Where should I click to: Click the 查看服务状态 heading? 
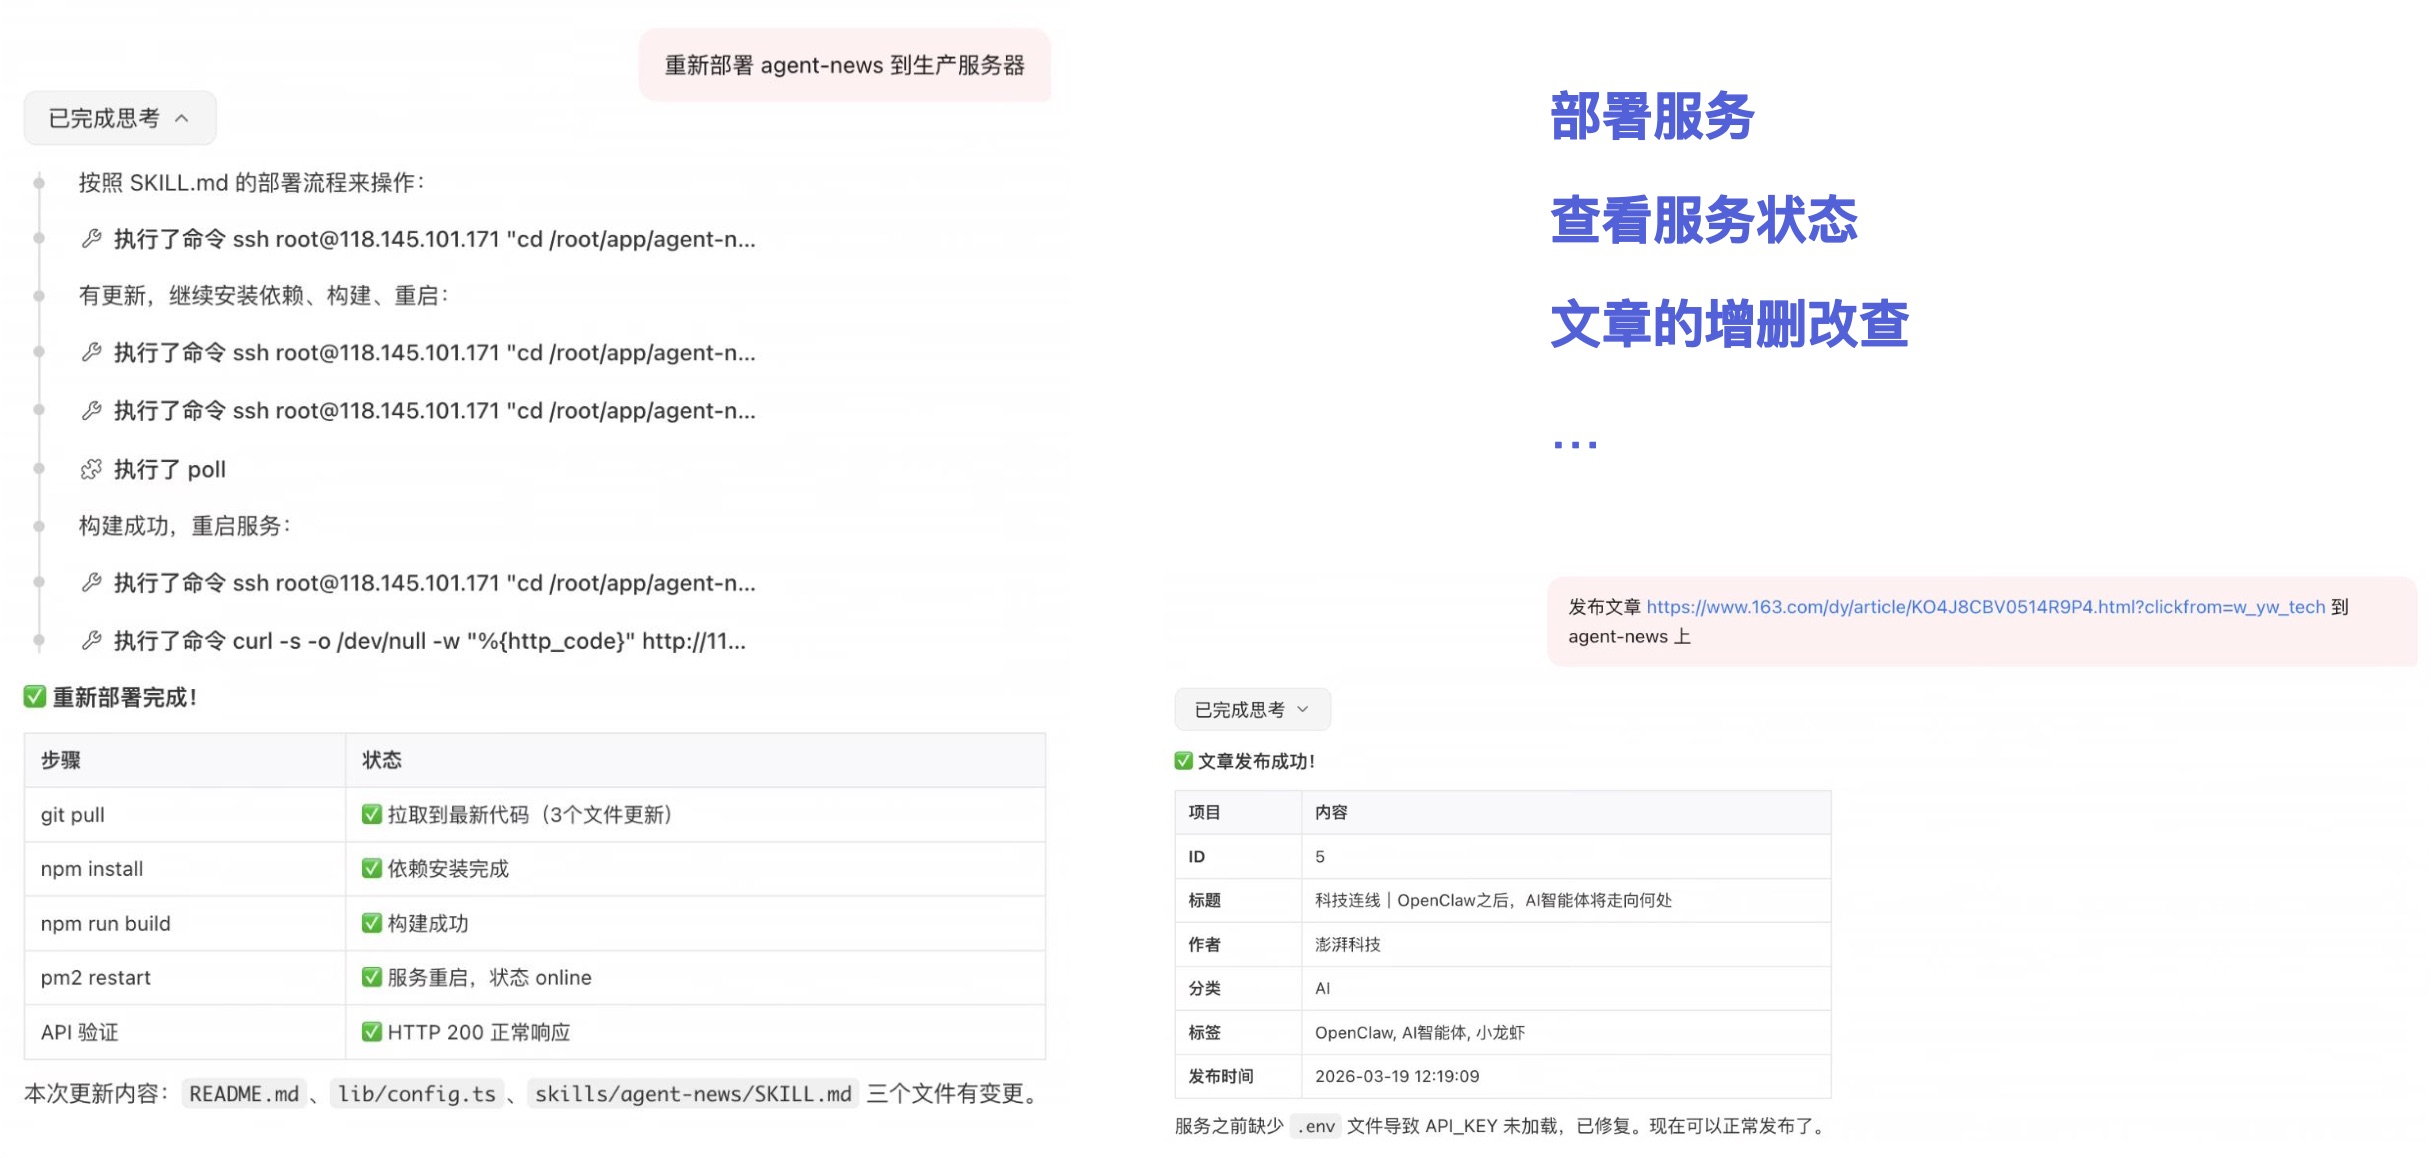pos(1703,220)
